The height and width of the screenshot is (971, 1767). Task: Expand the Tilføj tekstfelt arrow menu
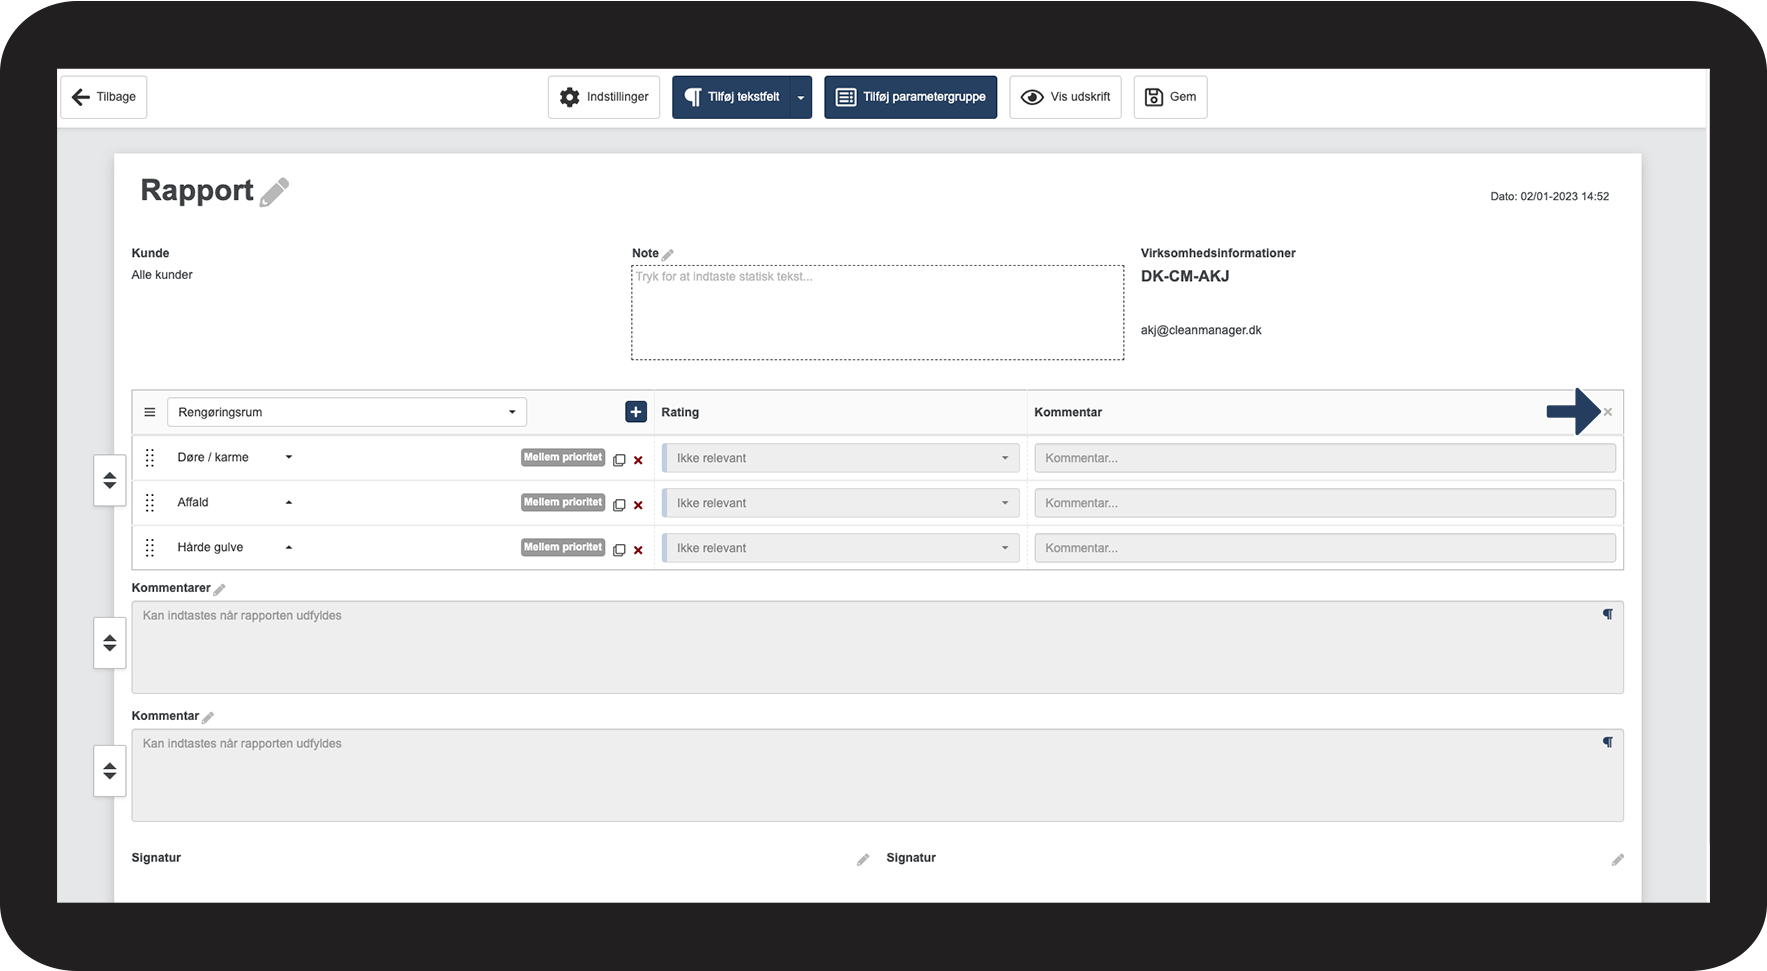[x=800, y=97]
